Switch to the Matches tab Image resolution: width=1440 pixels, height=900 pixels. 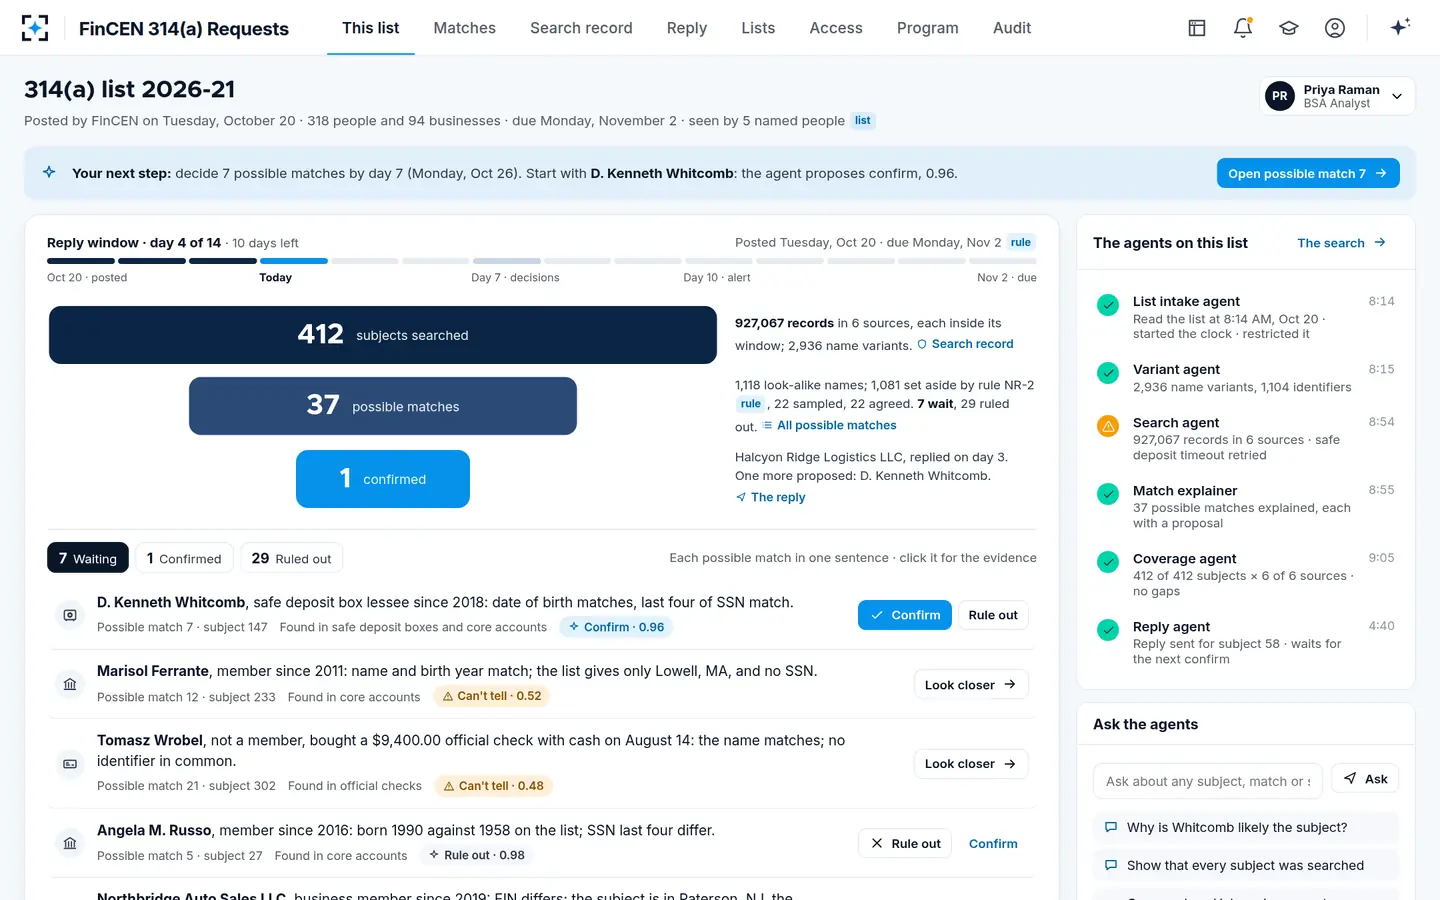click(464, 28)
